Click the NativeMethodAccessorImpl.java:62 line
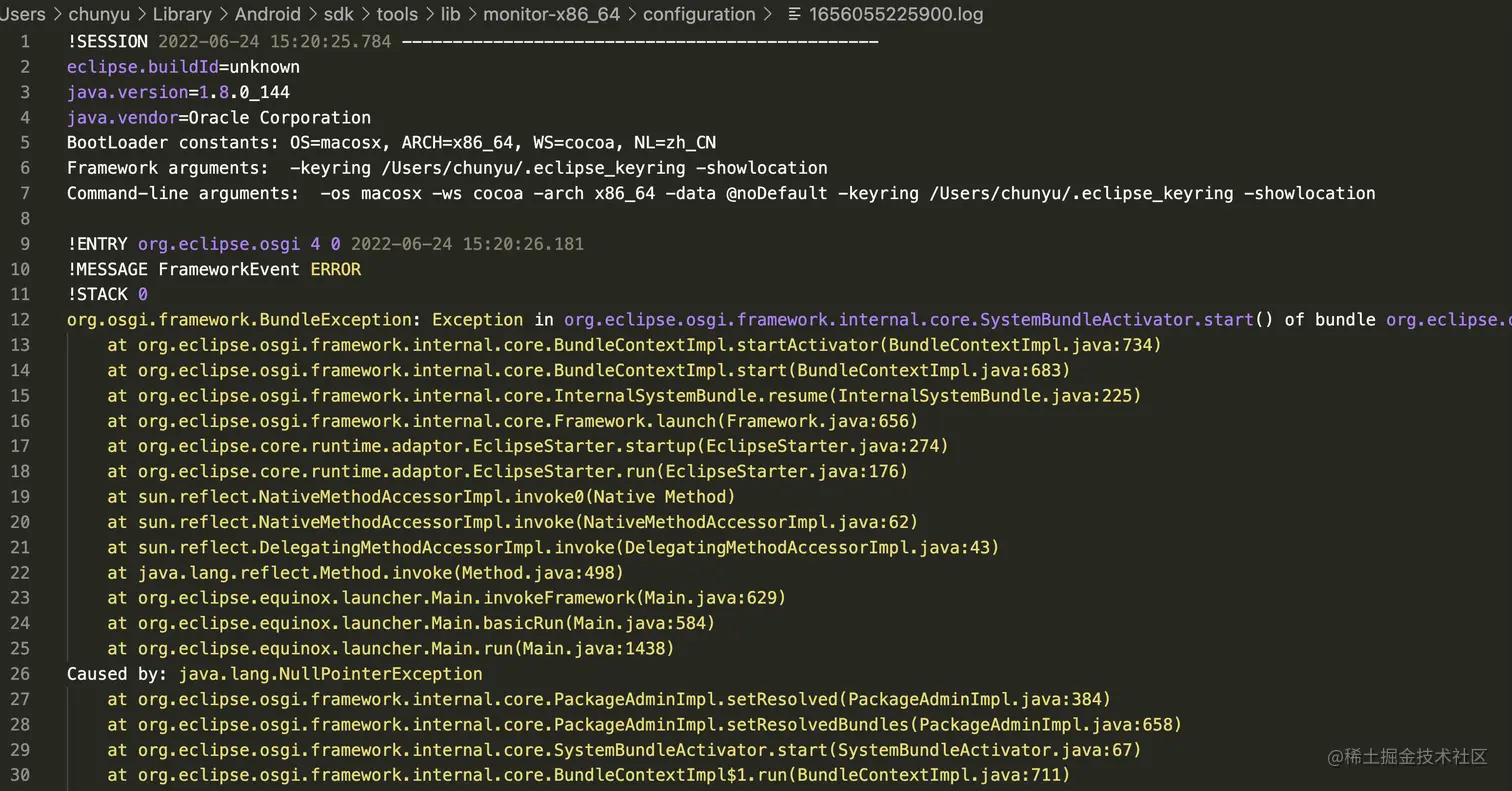Screen dimensions: 1512x791 tap(513, 522)
